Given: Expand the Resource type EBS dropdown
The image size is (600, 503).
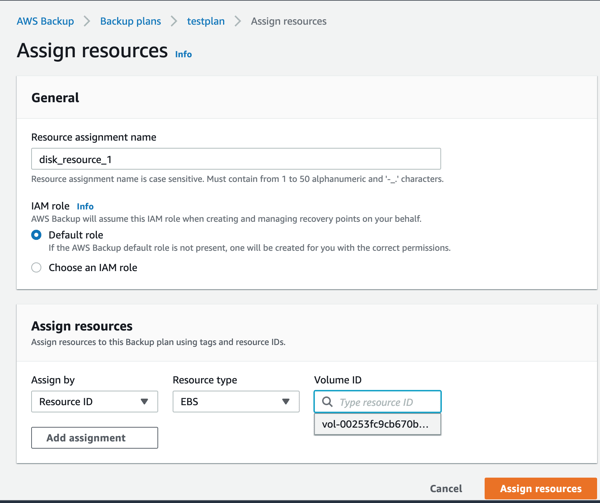Looking at the screenshot, I should (x=236, y=402).
